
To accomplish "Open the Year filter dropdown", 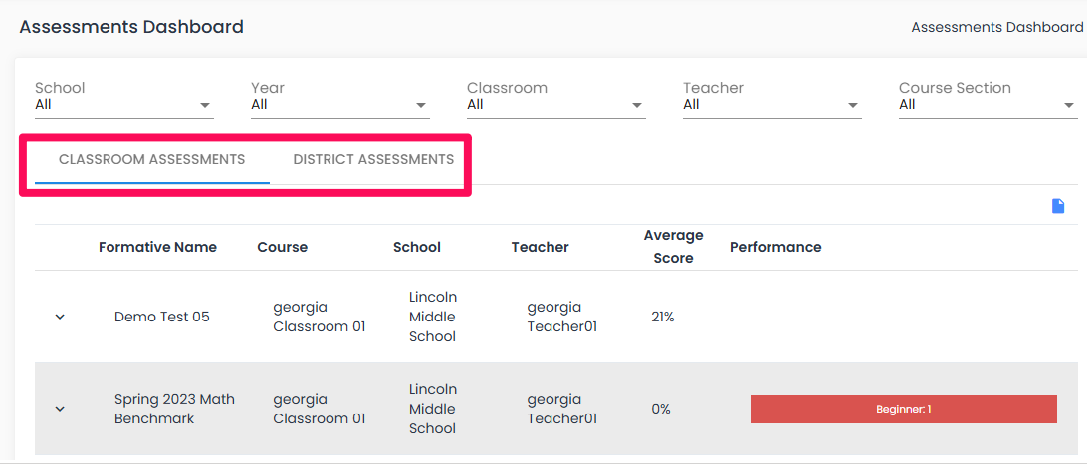I will coord(340,104).
